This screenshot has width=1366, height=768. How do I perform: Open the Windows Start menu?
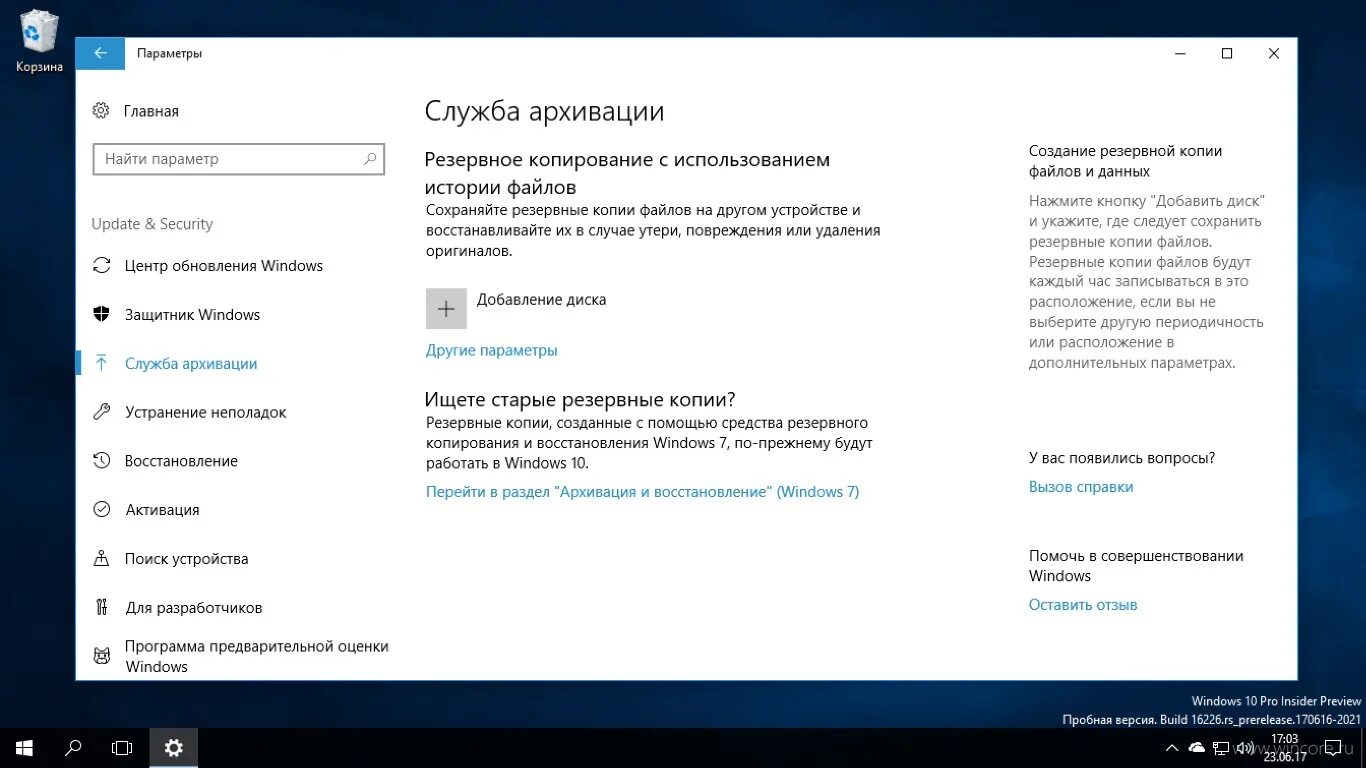pyautogui.click(x=24, y=747)
